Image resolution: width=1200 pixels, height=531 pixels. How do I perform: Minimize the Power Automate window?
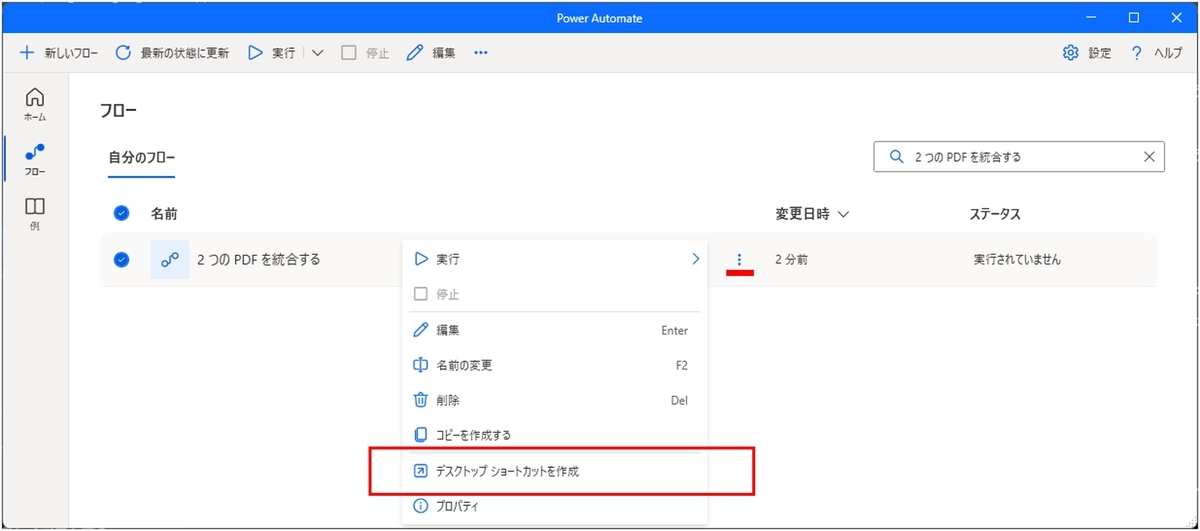[1089, 17]
